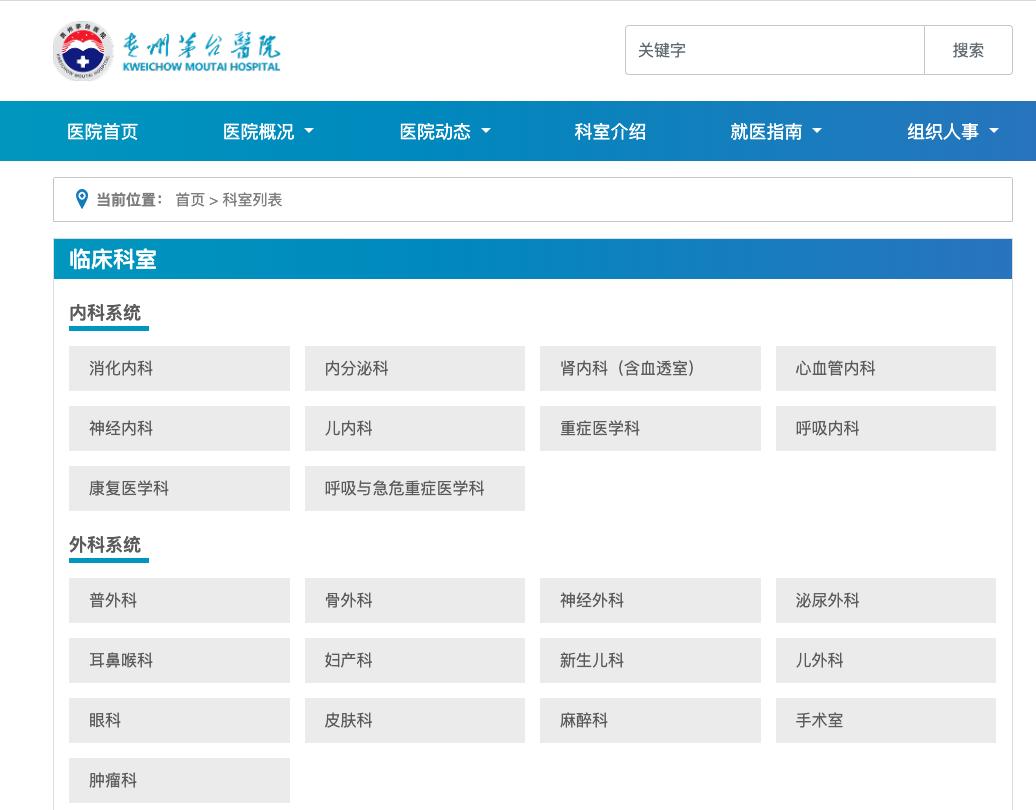The height and width of the screenshot is (810, 1036).
Task: Open the 就医指南 nav menu
Action: tap(766, 131)
